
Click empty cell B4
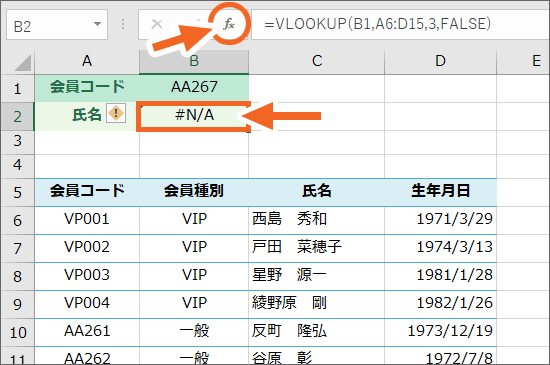[x=194, y=167]
